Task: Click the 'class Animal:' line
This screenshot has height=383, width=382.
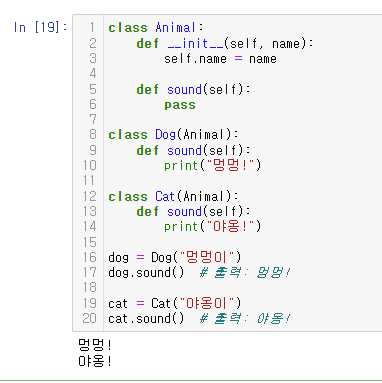Action: 156,27
